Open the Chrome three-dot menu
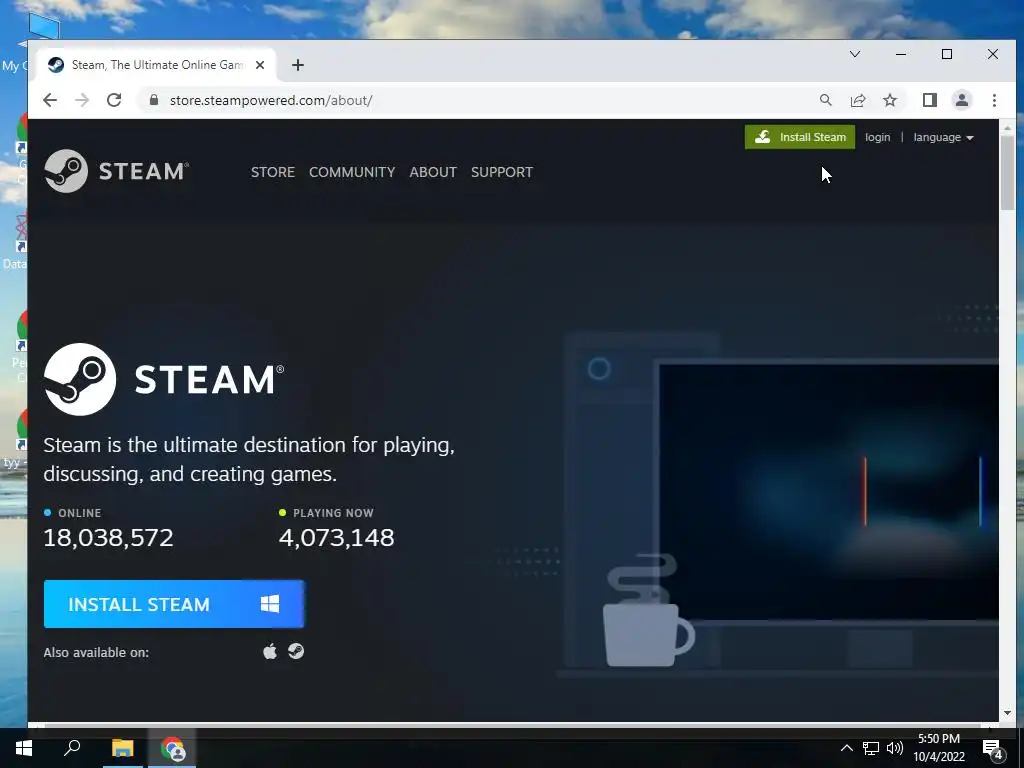Screen dimensions: 1024x768 point(994,100)
